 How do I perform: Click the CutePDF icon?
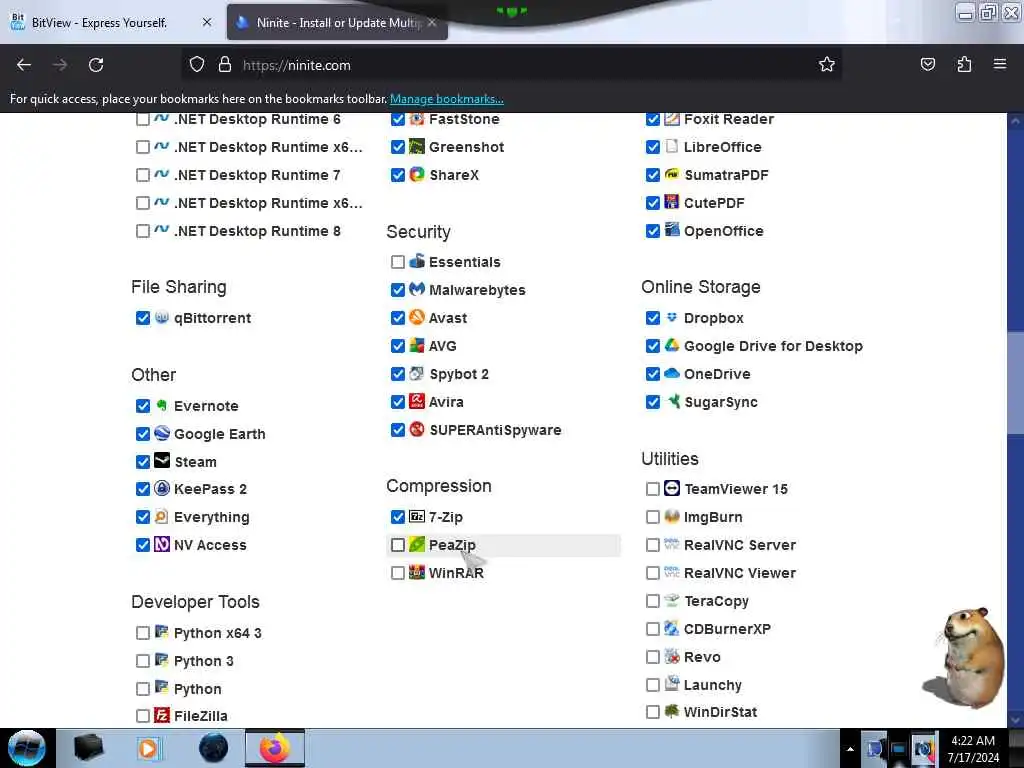[672, 202]
